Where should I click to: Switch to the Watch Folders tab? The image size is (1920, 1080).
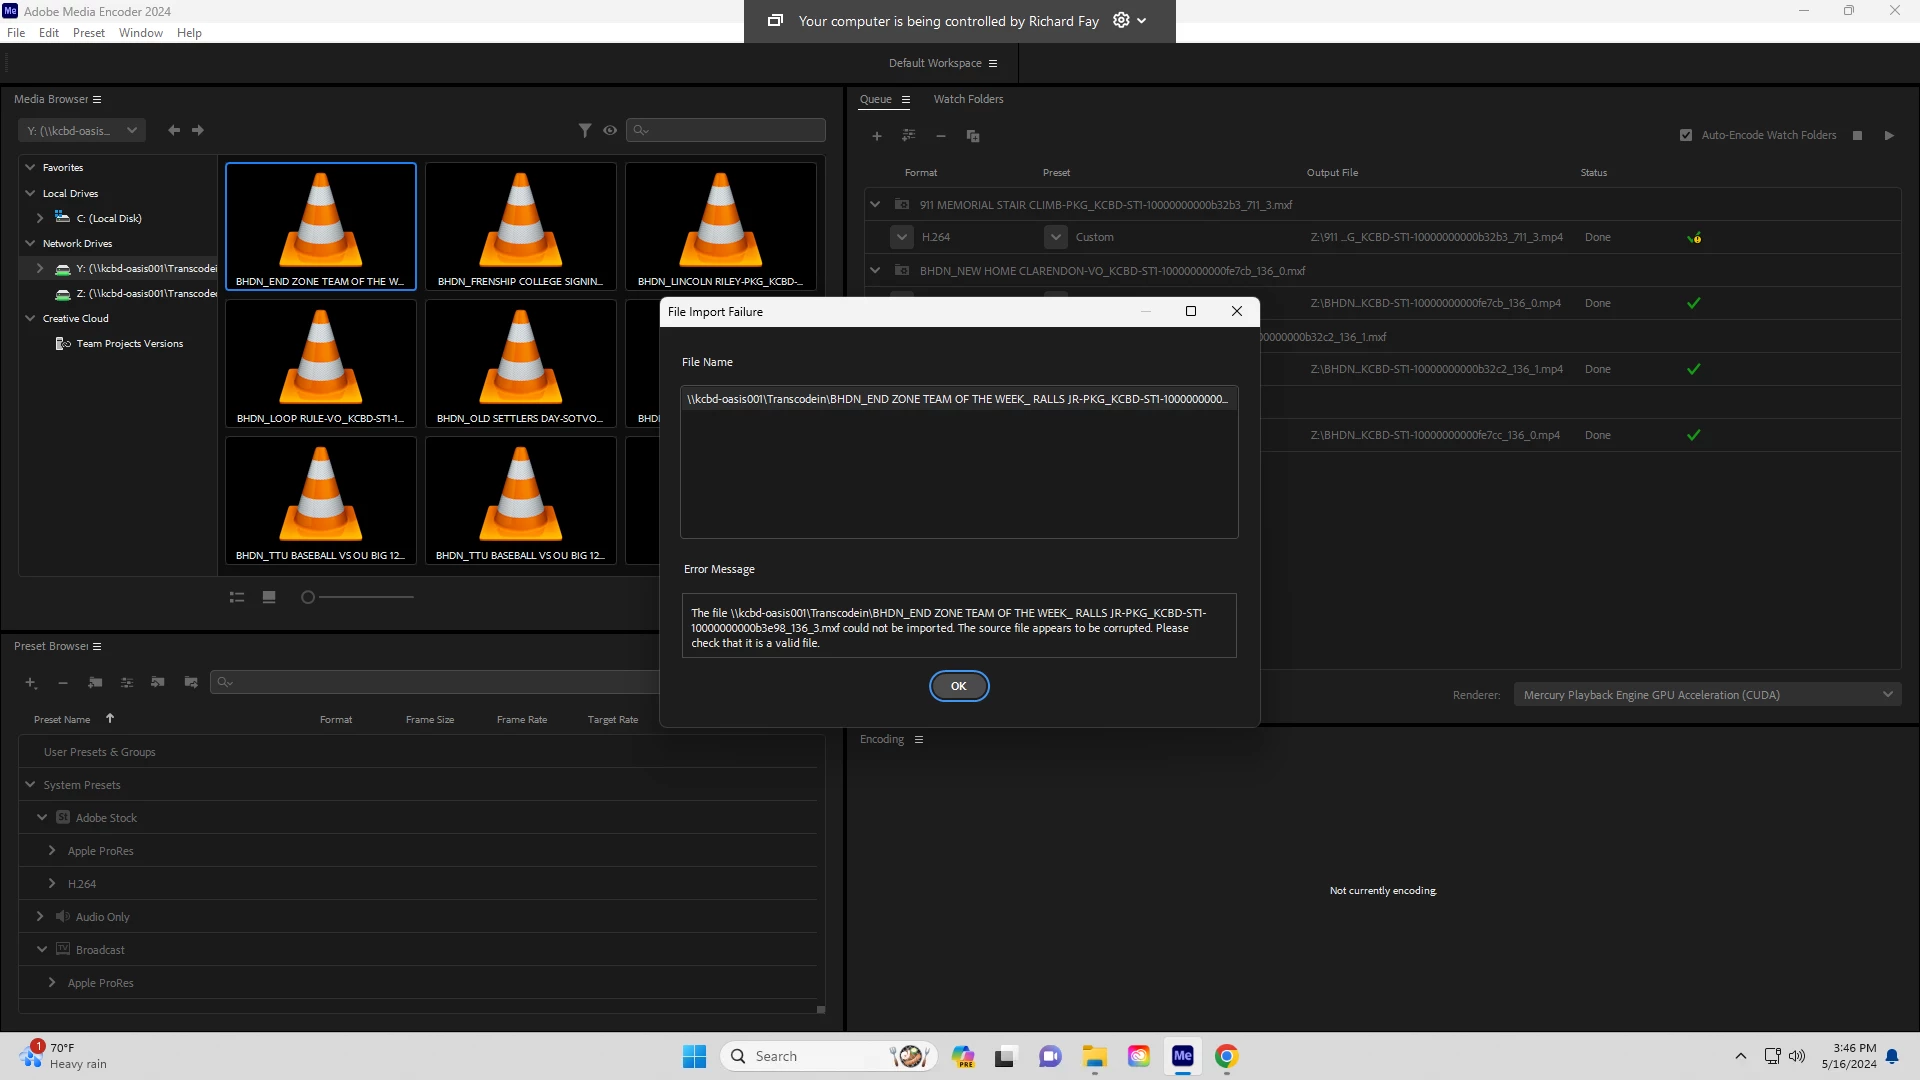(x=968, y=99)
